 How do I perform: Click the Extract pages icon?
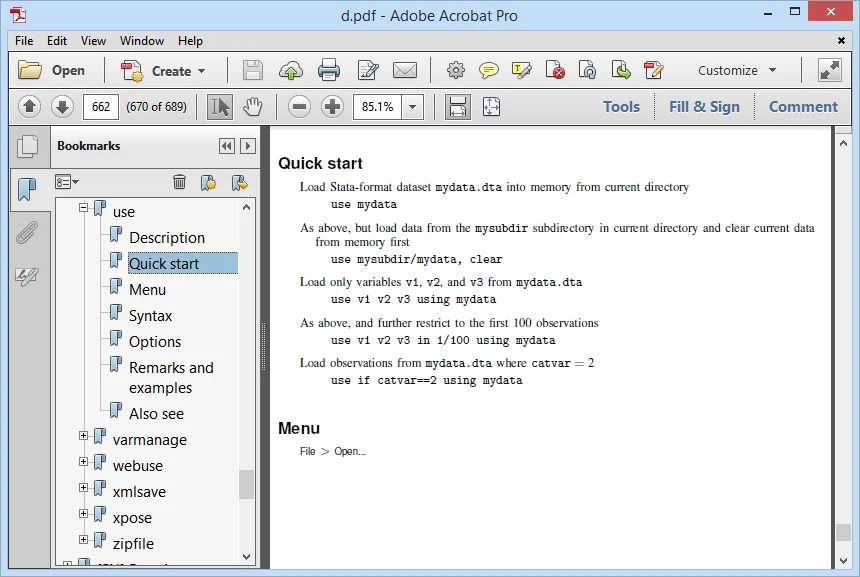(620, 70)
